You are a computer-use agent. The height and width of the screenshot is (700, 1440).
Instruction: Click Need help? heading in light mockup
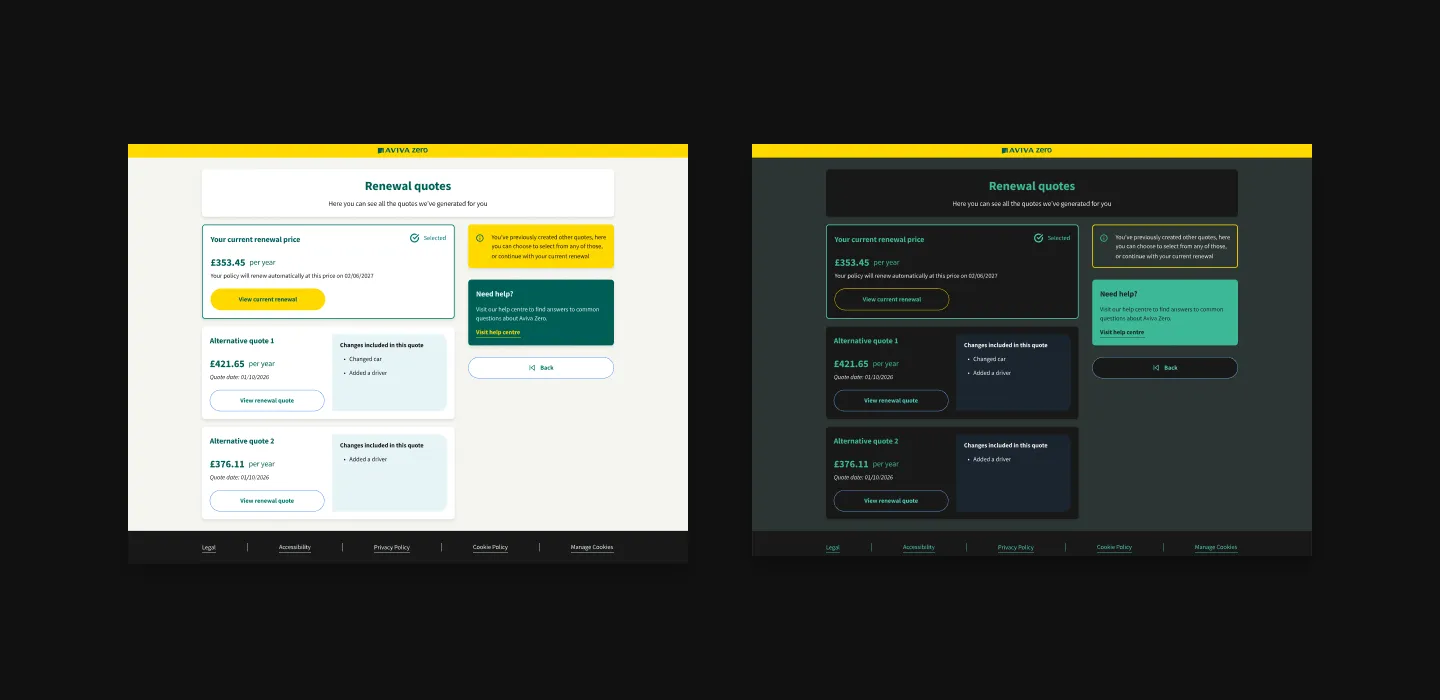pos(494,295)
